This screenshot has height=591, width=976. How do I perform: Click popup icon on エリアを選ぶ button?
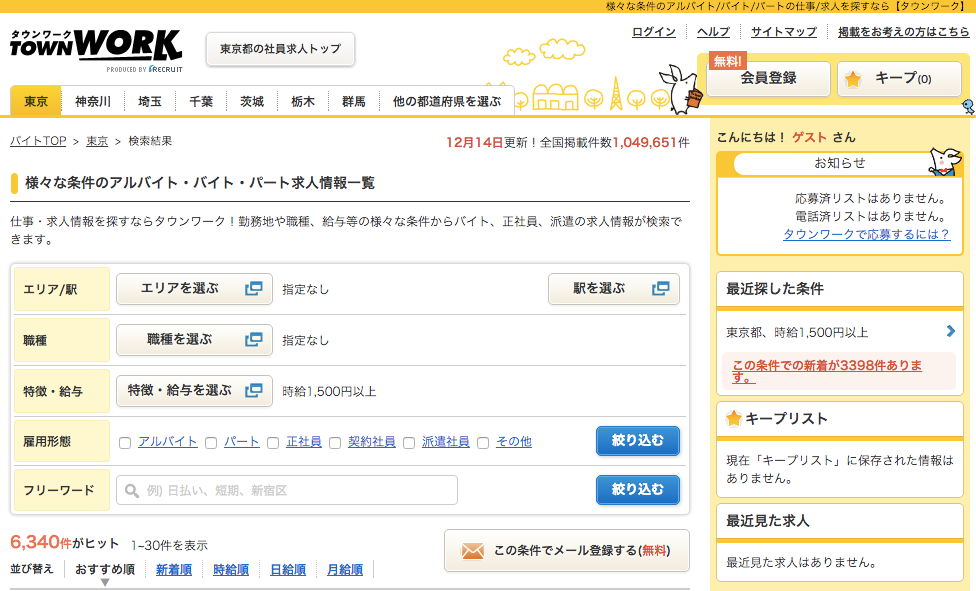(254, 288)
